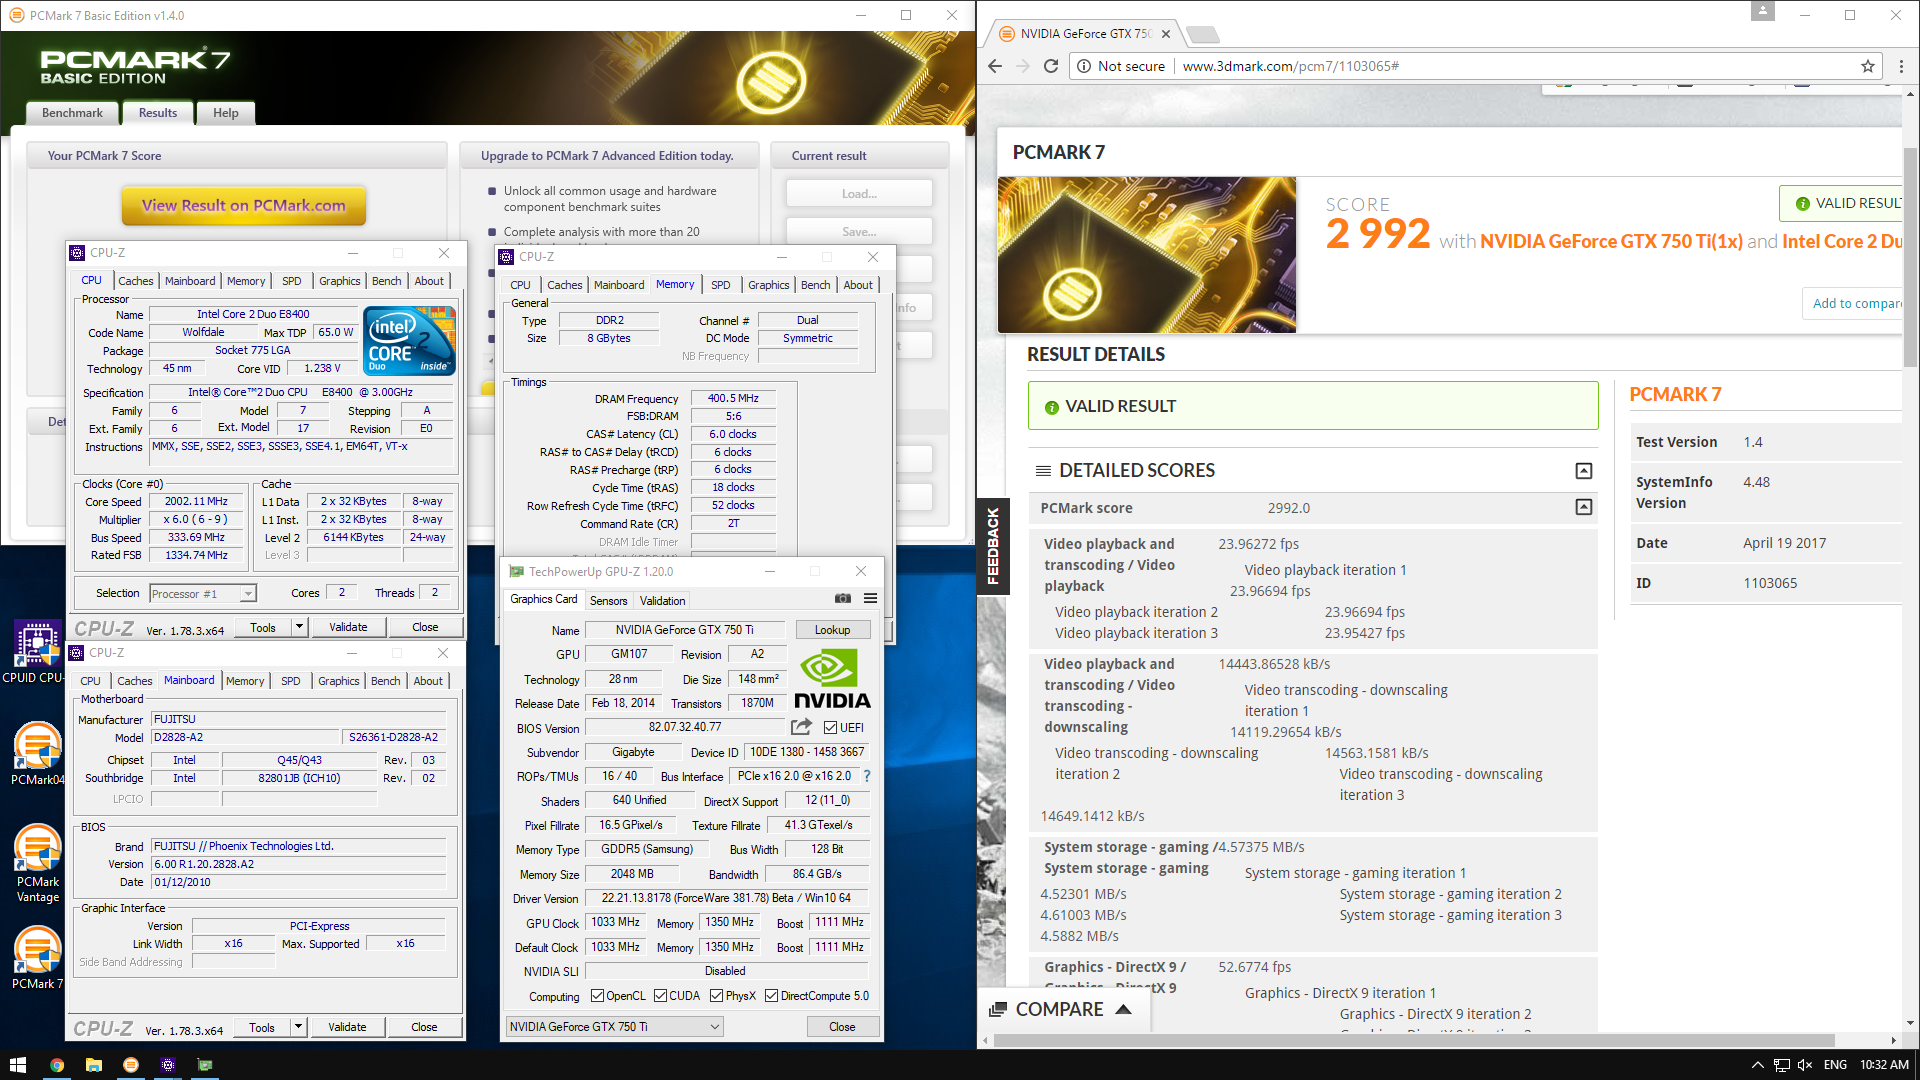Click the GPU-Z icon in the taskbar
The image size is (1920, 1080).
click(x=205, y=1065)
